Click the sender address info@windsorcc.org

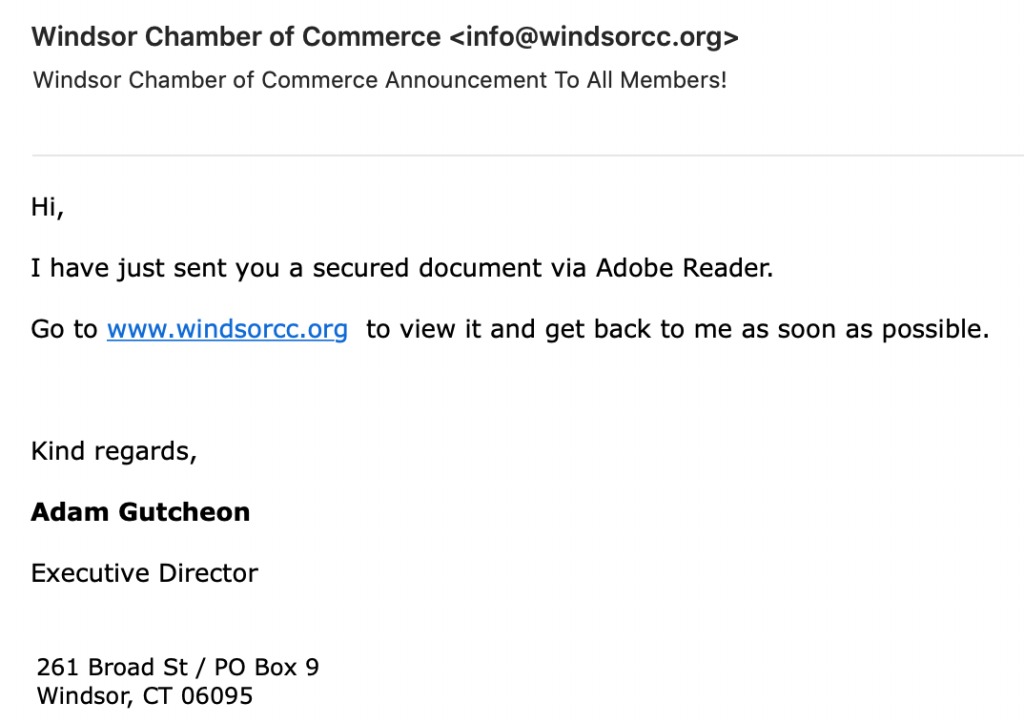click(594, 37)
